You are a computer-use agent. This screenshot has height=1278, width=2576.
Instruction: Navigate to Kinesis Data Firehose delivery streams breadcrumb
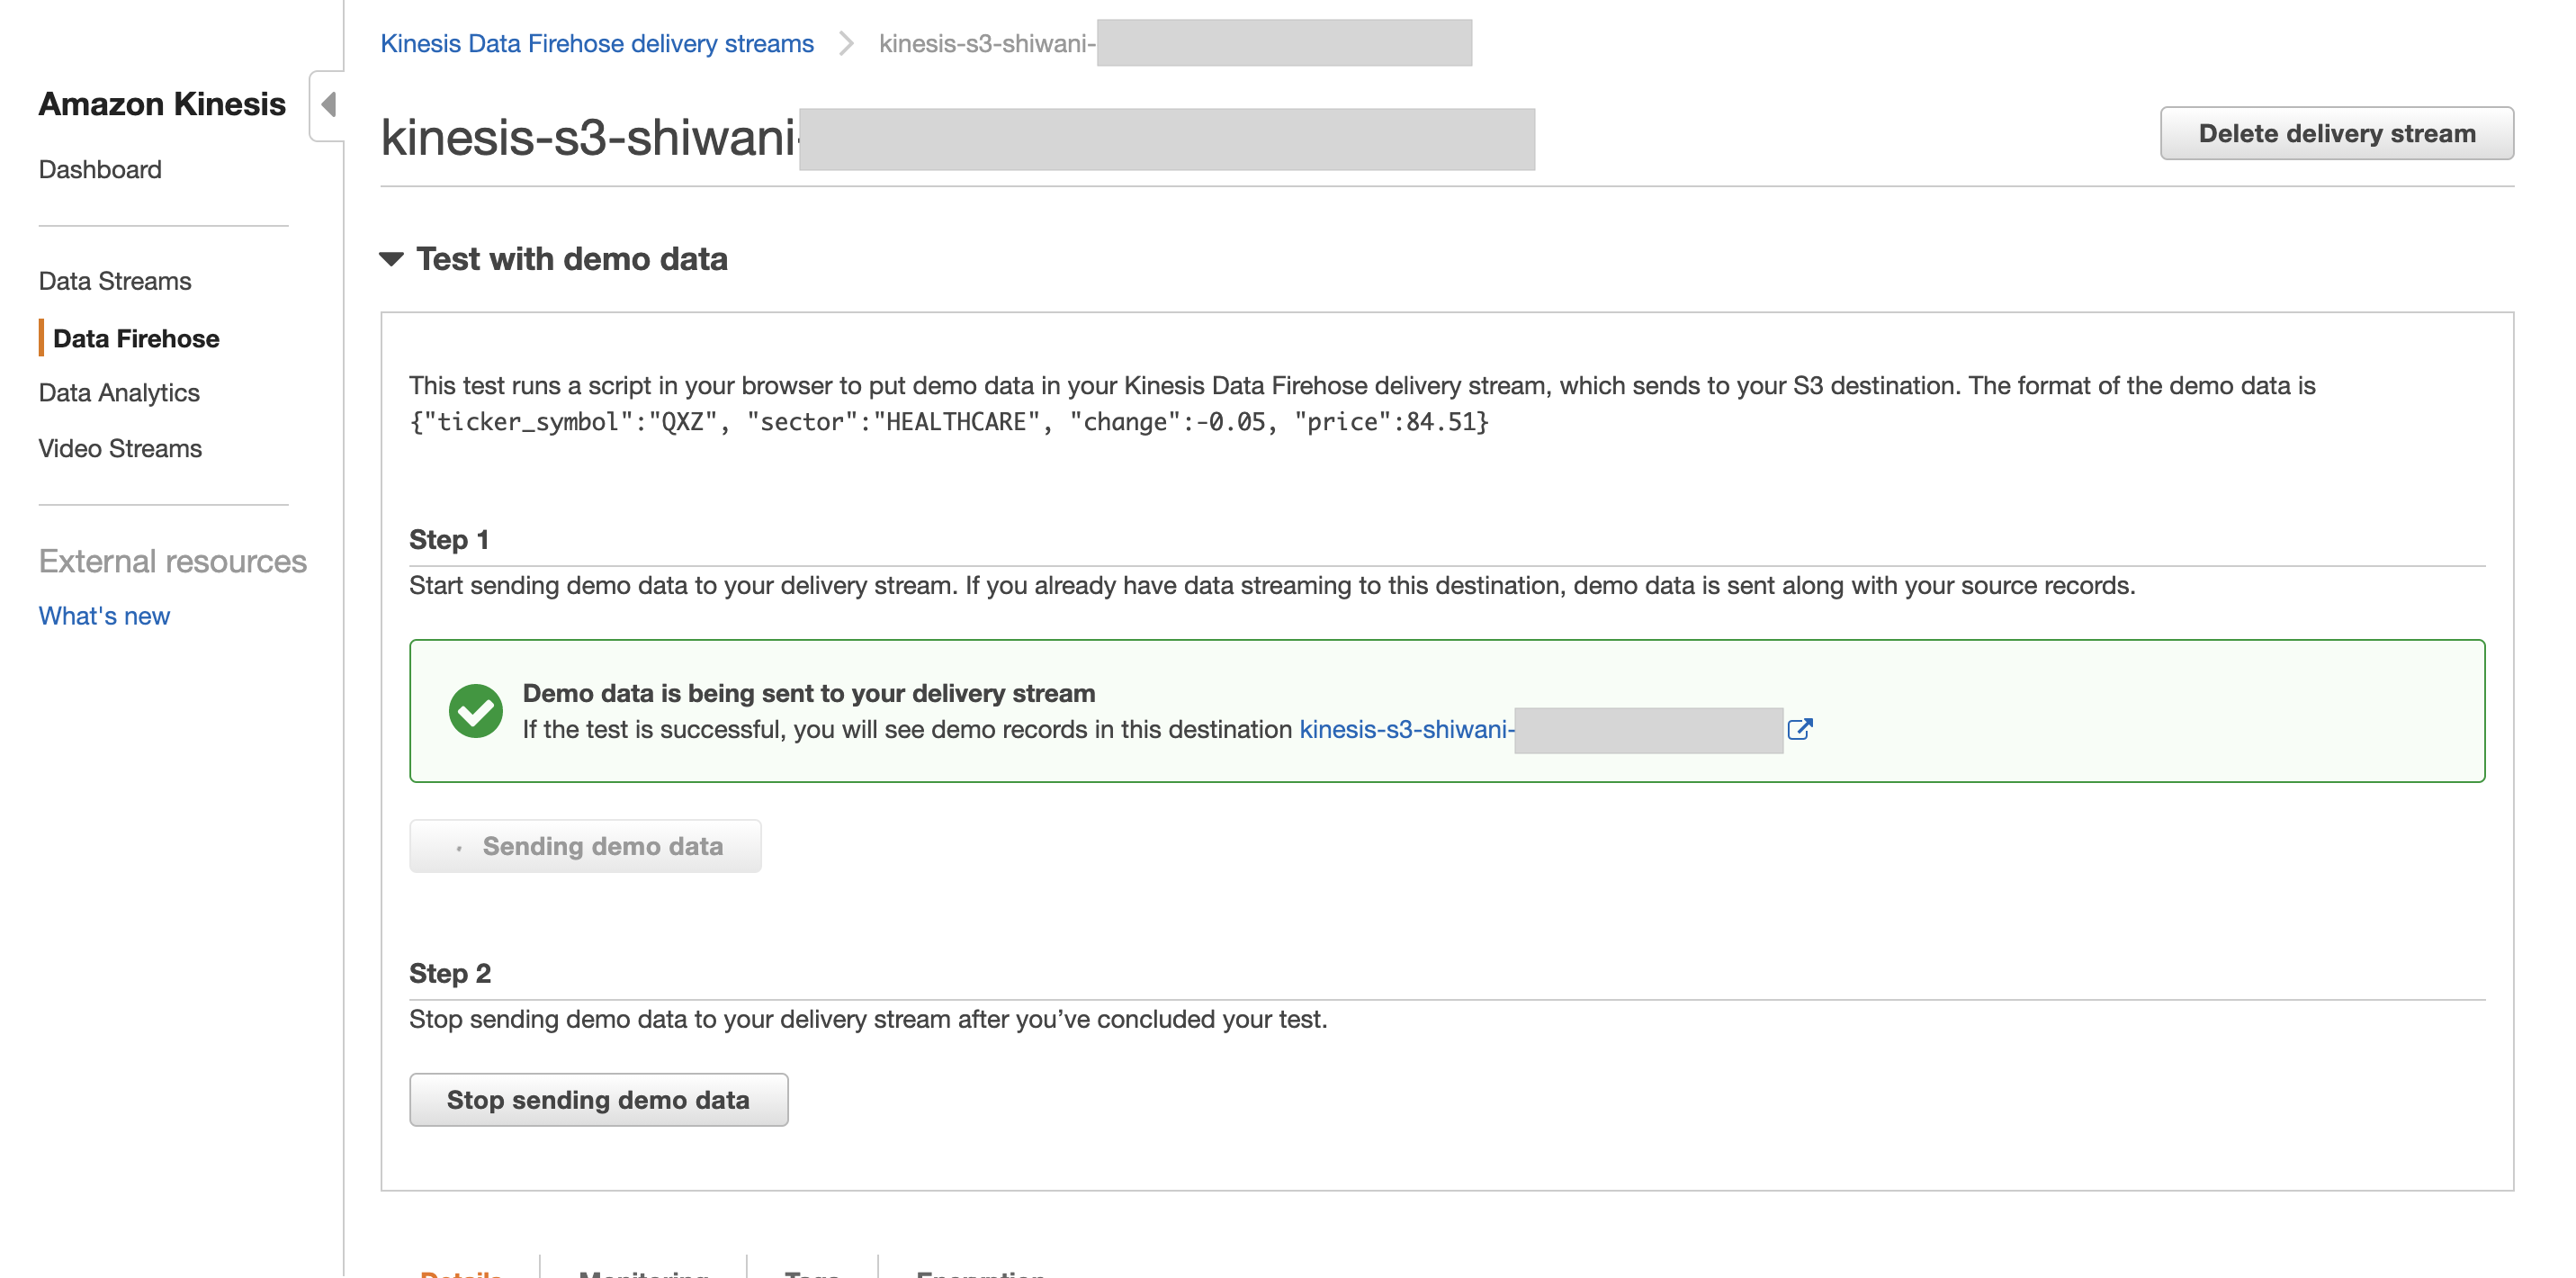coord(596,43)
